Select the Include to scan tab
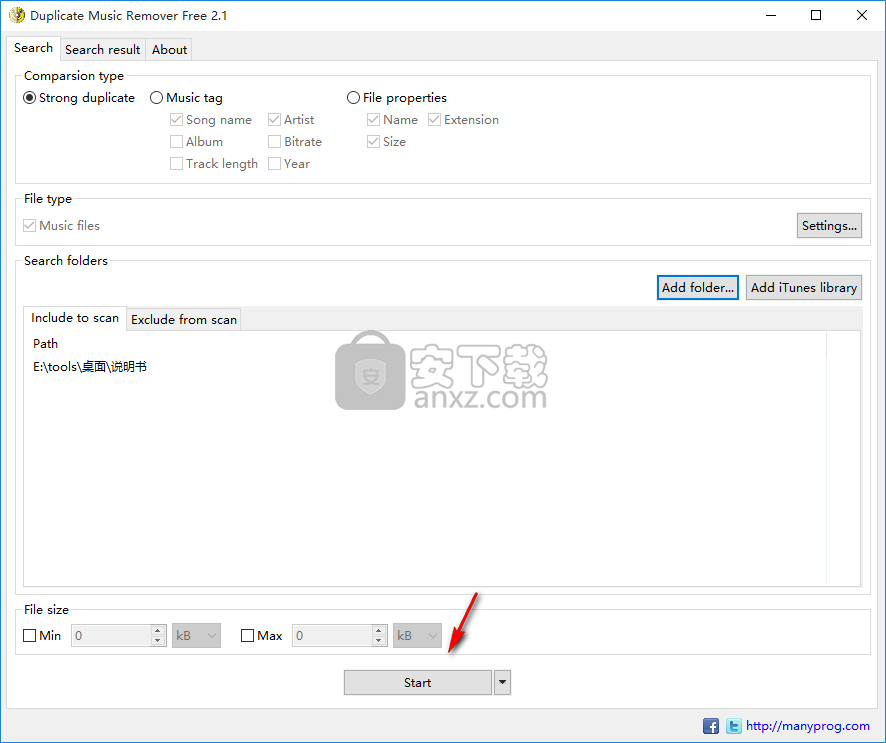 75,318
